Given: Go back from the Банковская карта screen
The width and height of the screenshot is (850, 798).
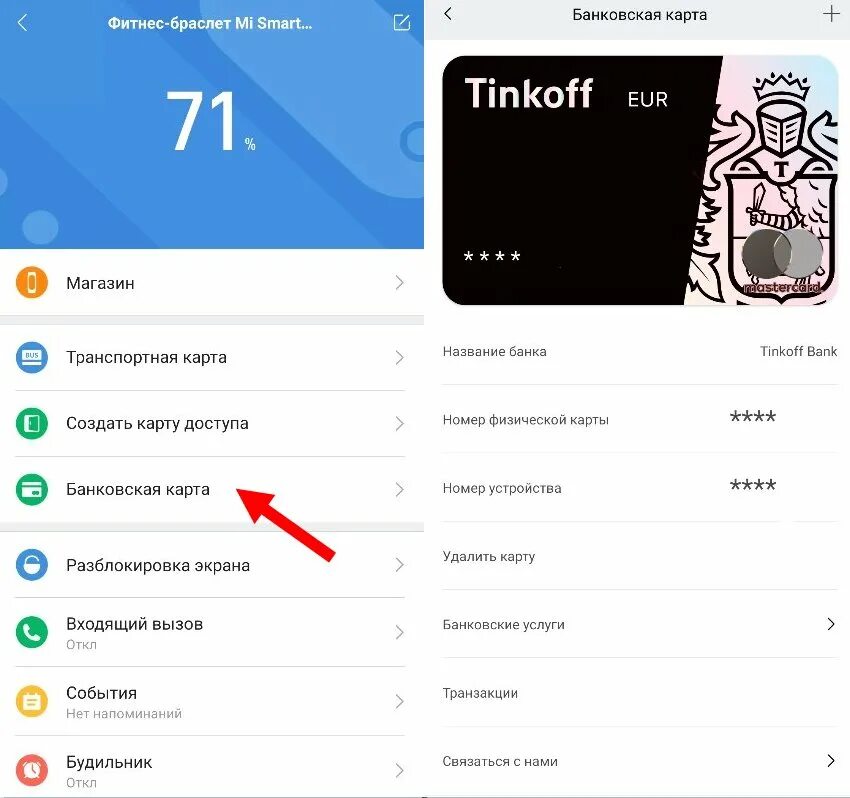Looking at the screenshot, I should 448,14.
